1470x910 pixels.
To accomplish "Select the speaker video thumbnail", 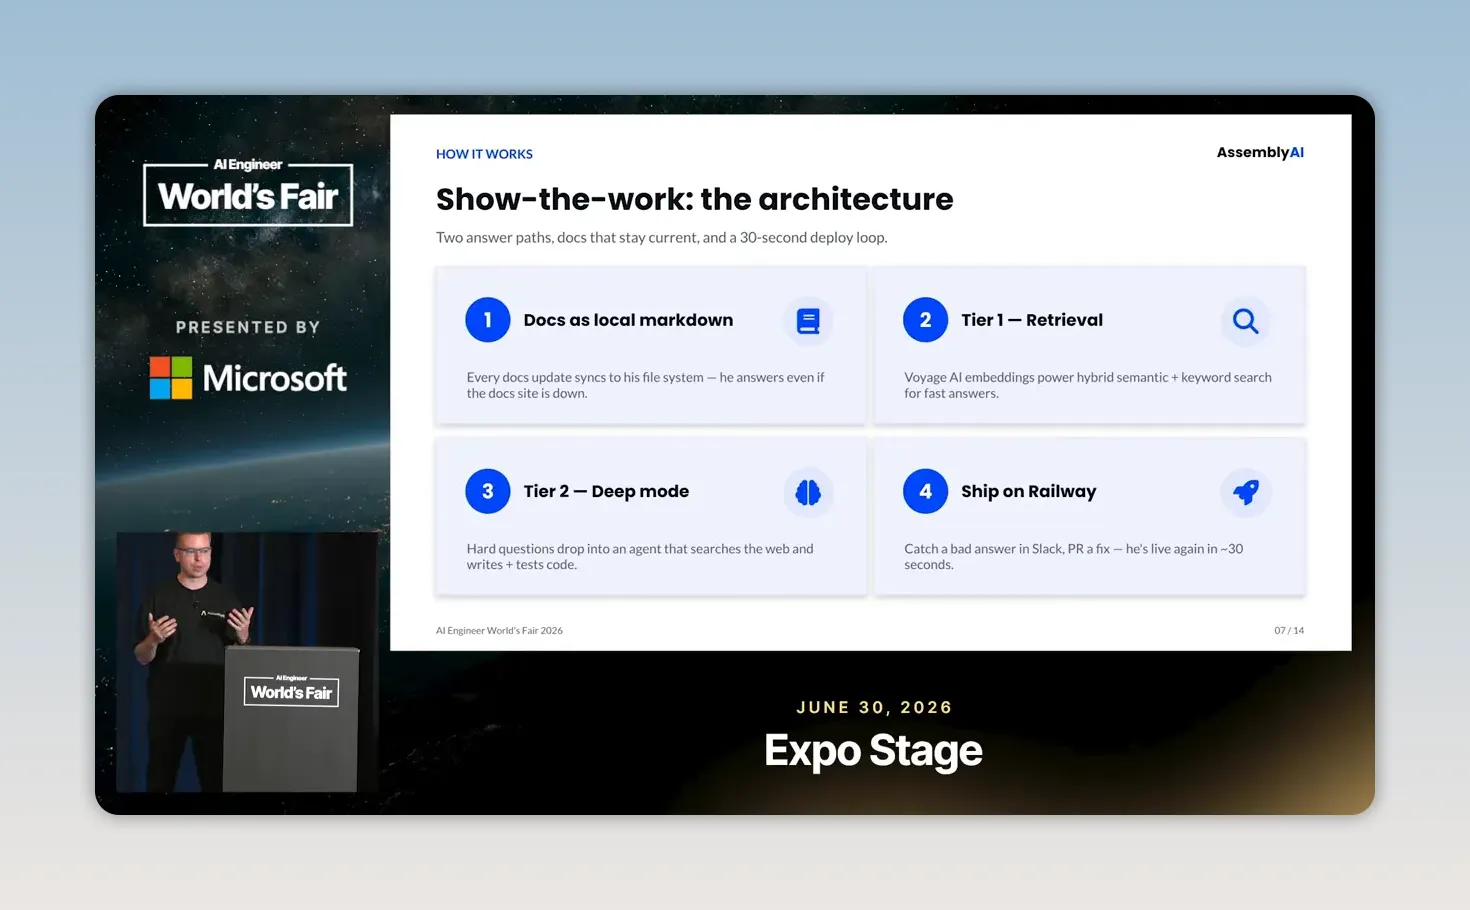I will tap(248, 662).
